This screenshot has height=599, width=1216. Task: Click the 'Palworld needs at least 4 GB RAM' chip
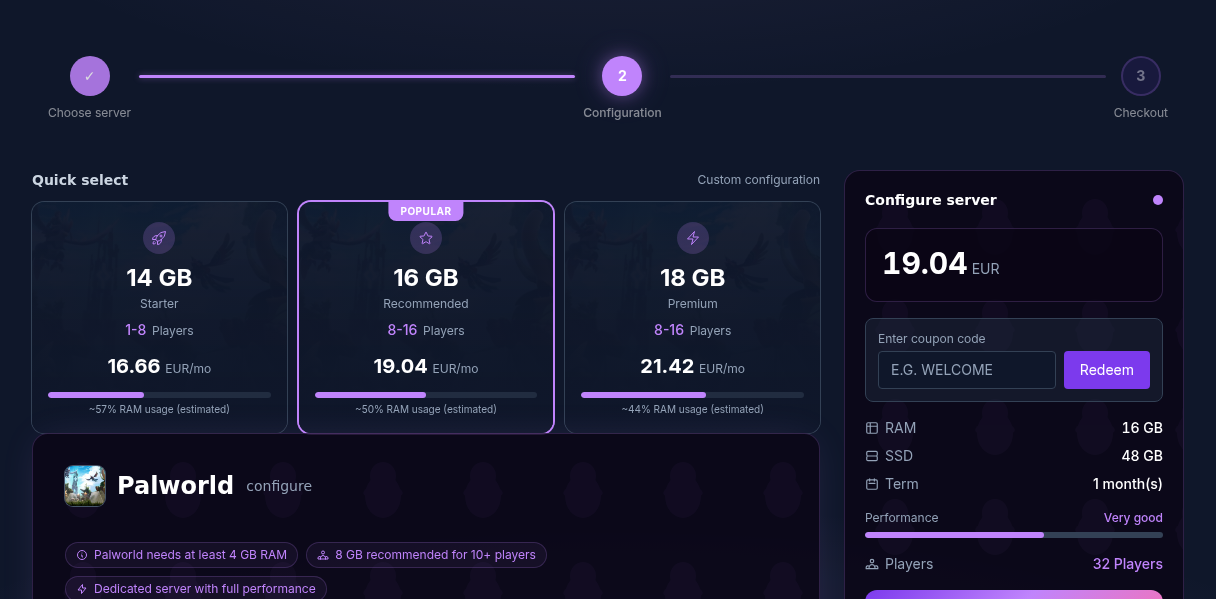(181, 555)
